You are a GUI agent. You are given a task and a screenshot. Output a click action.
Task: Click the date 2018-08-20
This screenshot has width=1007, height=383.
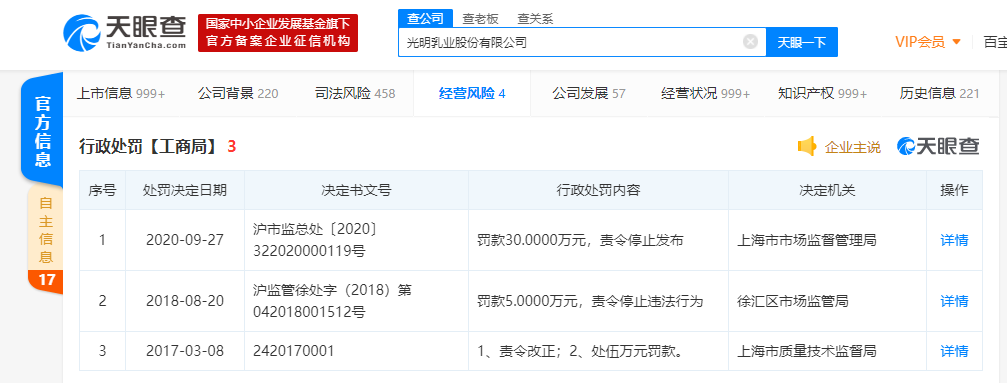(185, 301)
